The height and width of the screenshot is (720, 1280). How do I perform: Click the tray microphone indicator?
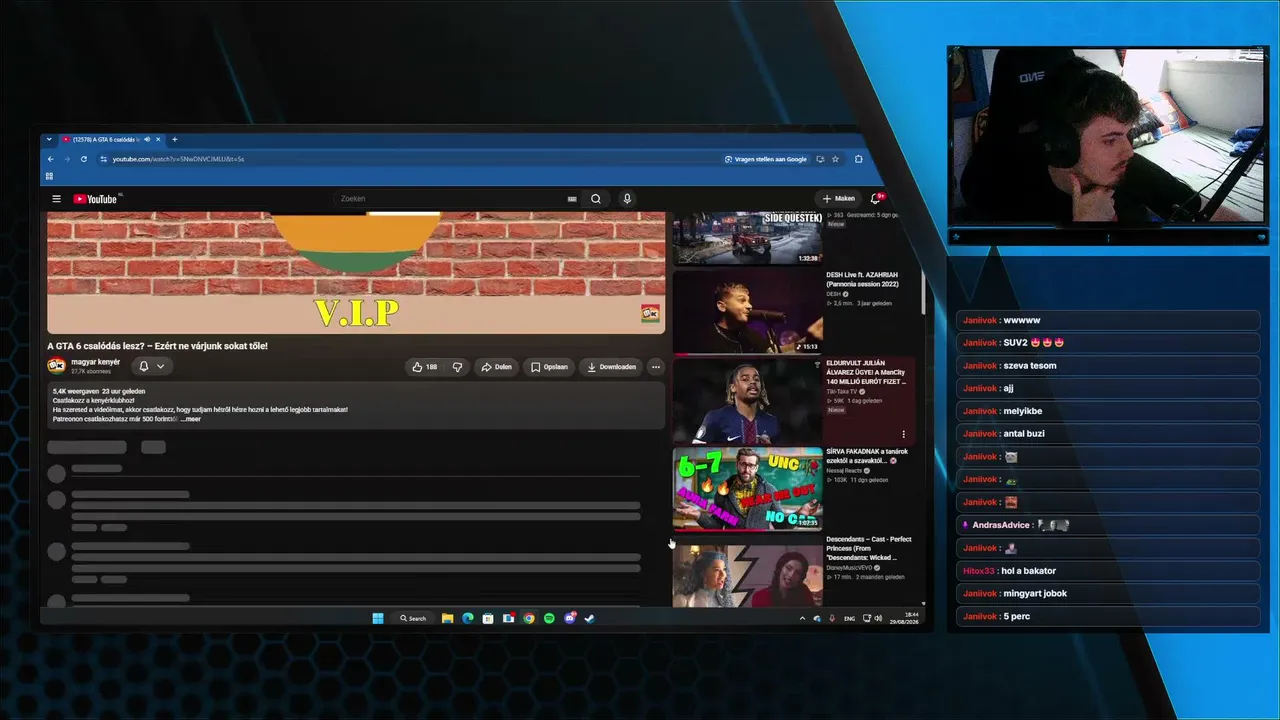[x=832, y=619]
